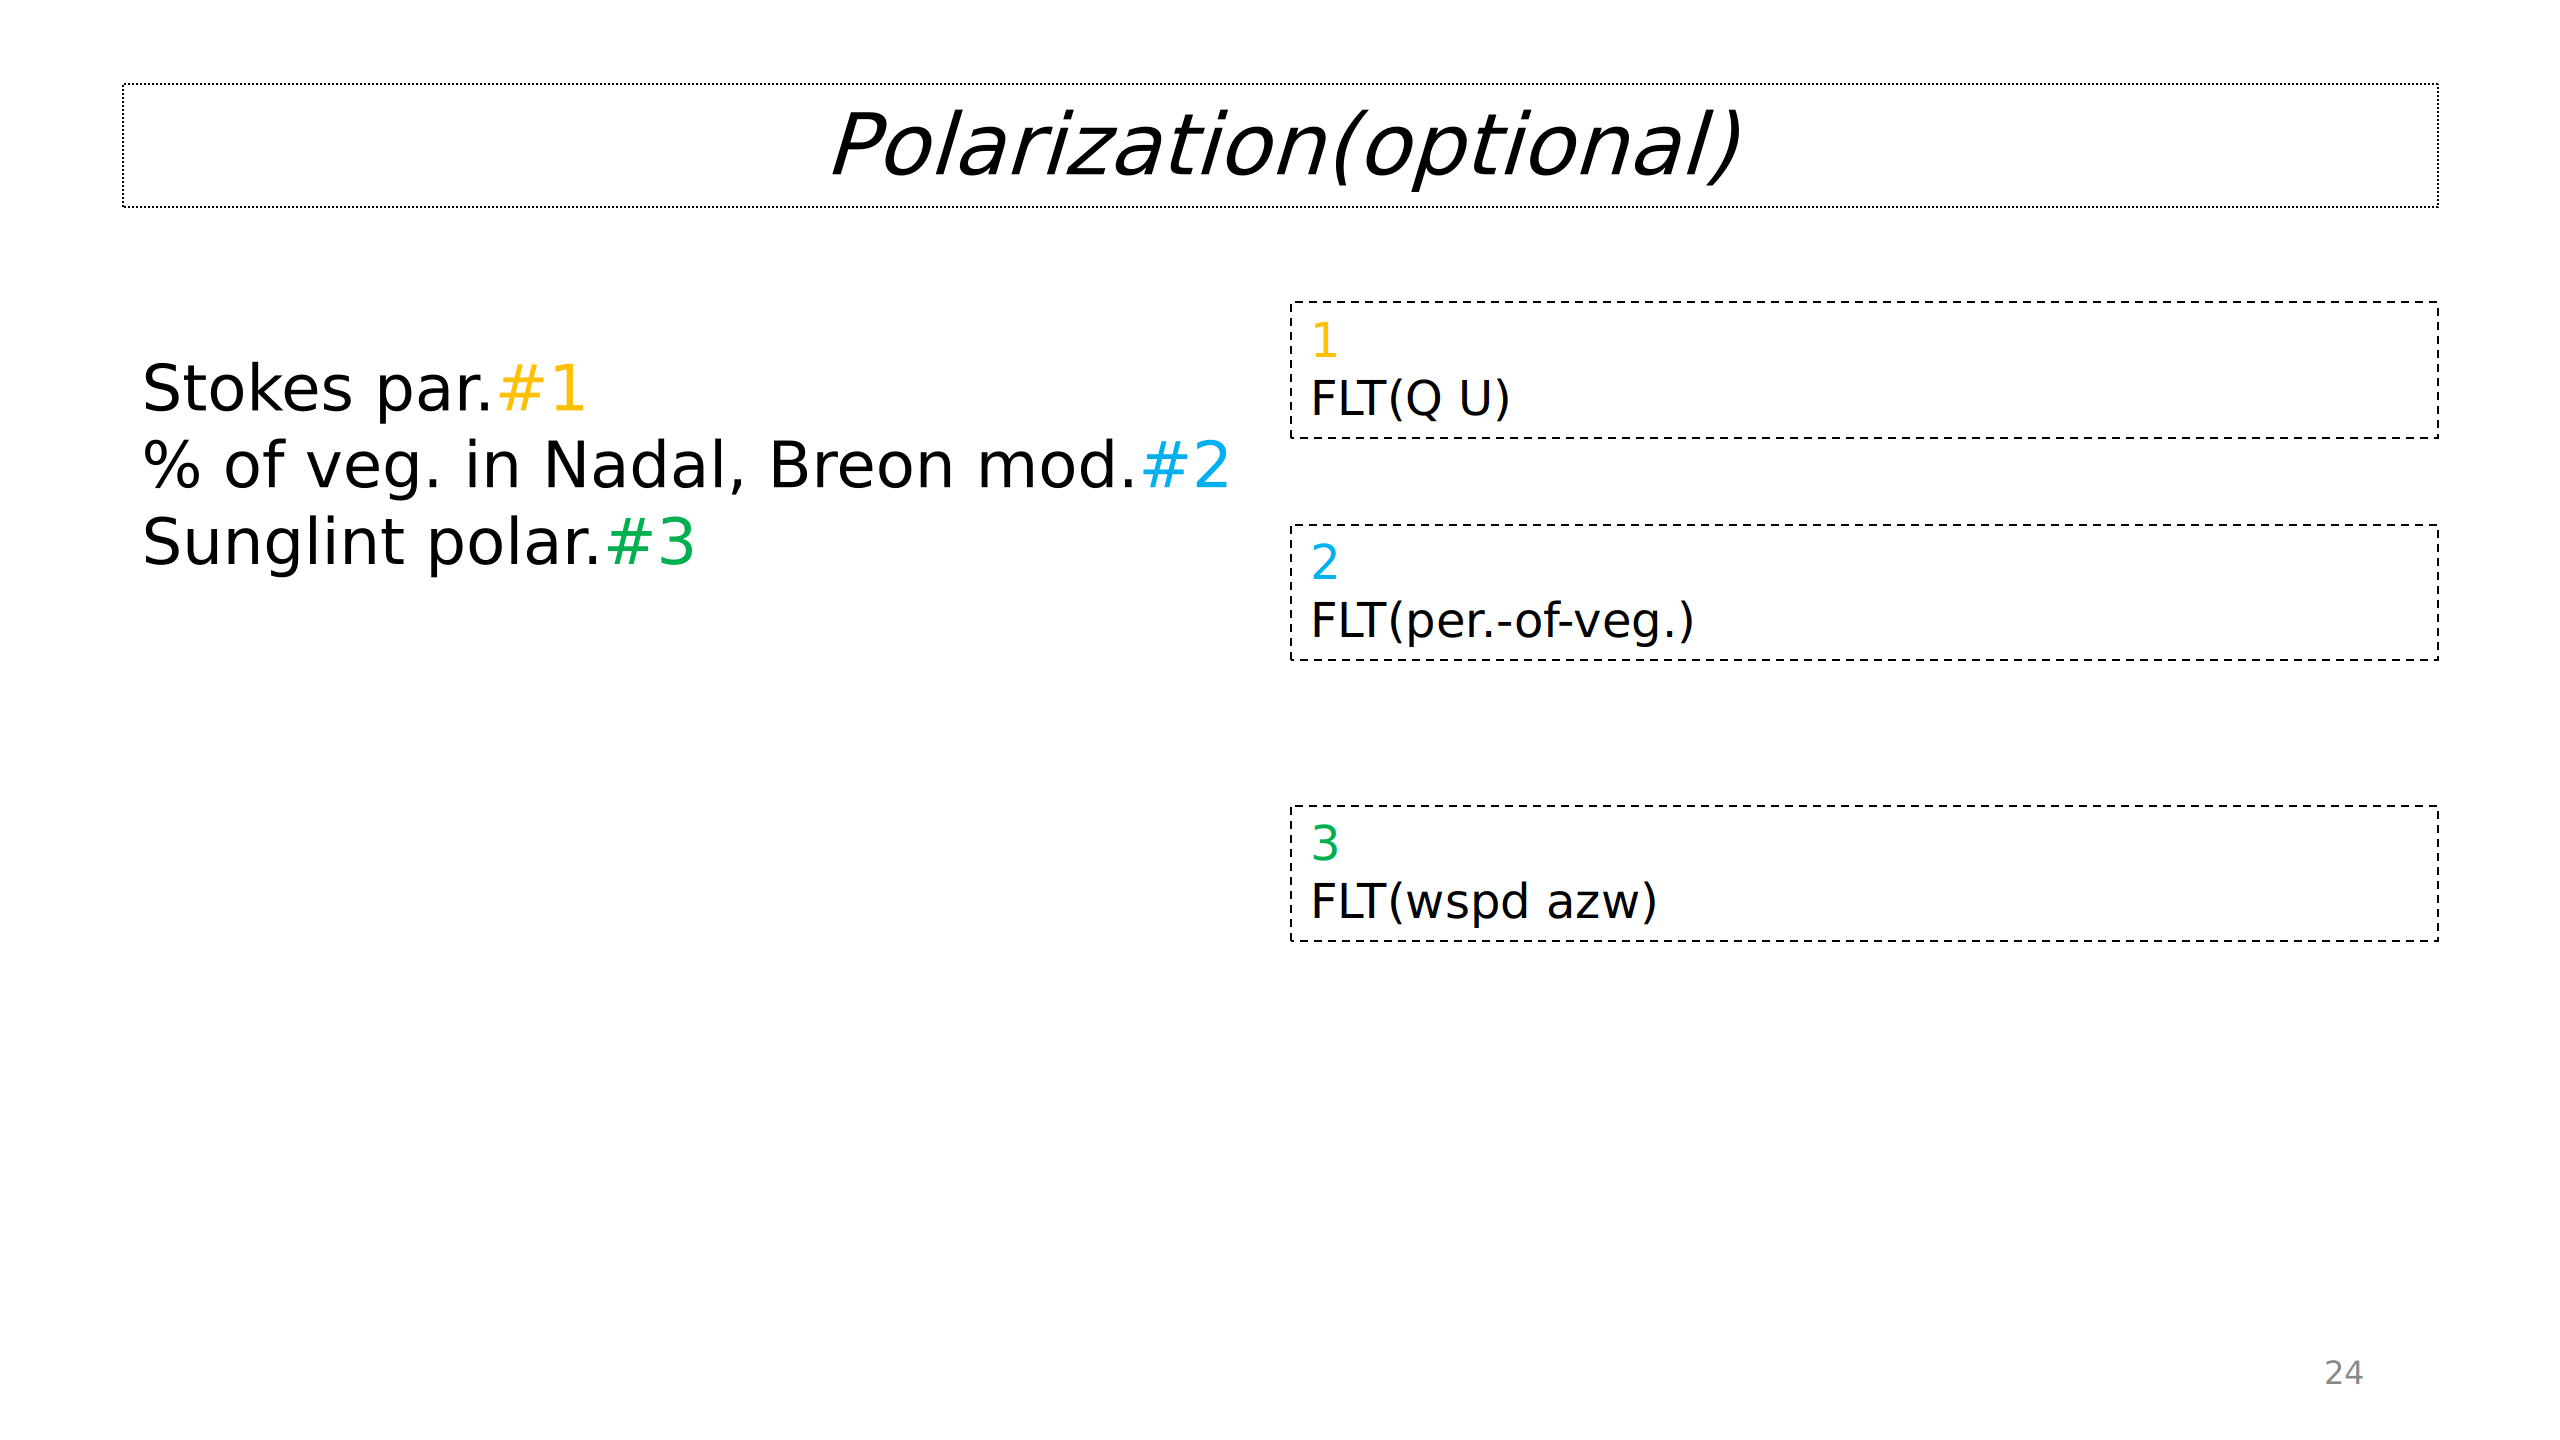Screen dimensions: 2560x1440
Task: Select the 'Stokes par.' text line
Action: (x=317, y=388)
